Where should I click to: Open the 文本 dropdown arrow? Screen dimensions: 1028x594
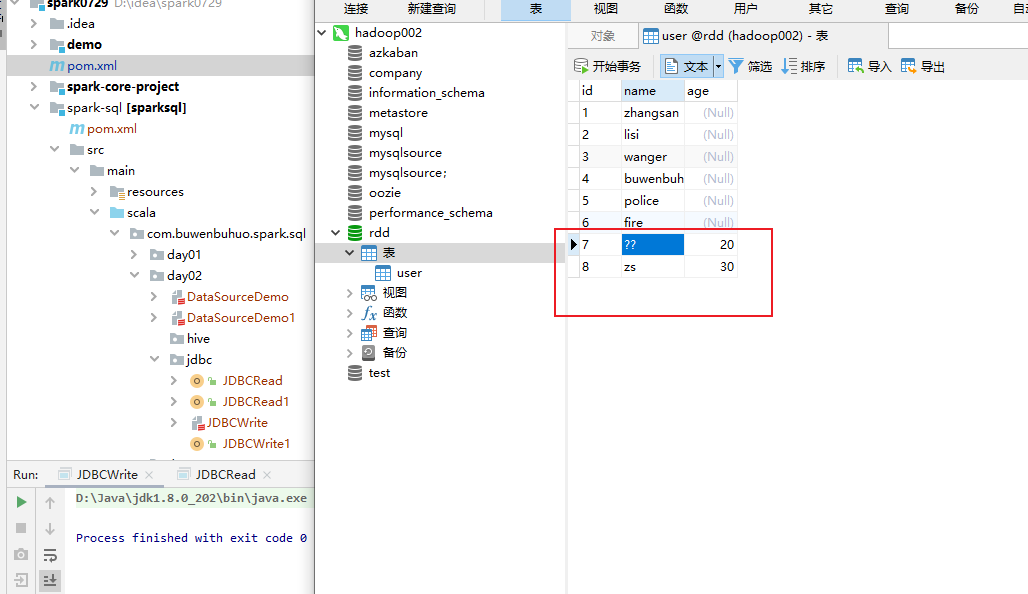(x=719, y=66)
